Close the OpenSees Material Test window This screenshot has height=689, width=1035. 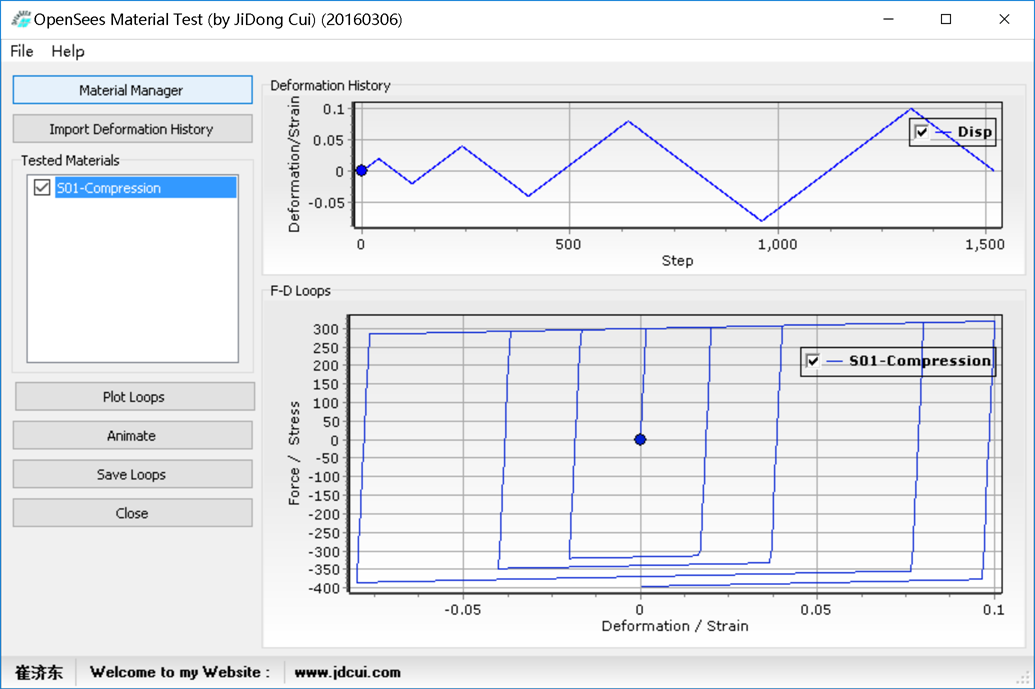tap(1004, 19)
